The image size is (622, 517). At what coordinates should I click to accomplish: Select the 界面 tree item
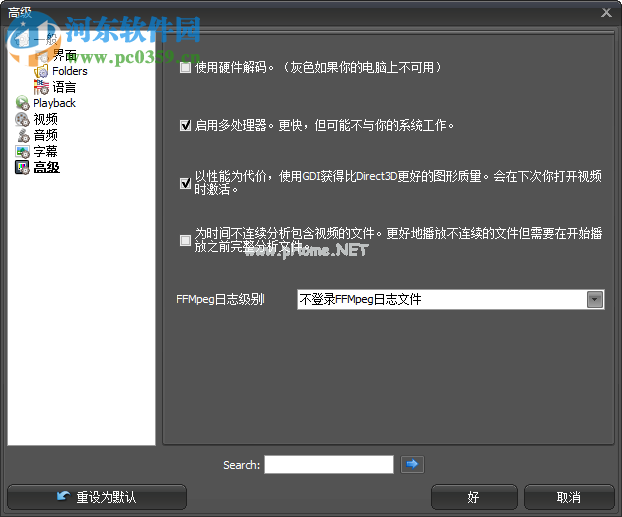65,55
